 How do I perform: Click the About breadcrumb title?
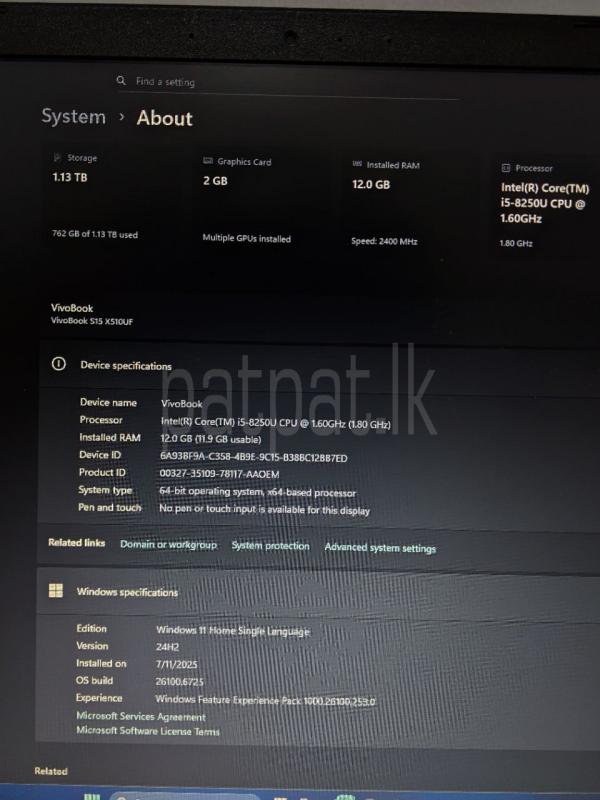(x=165, y=118)
